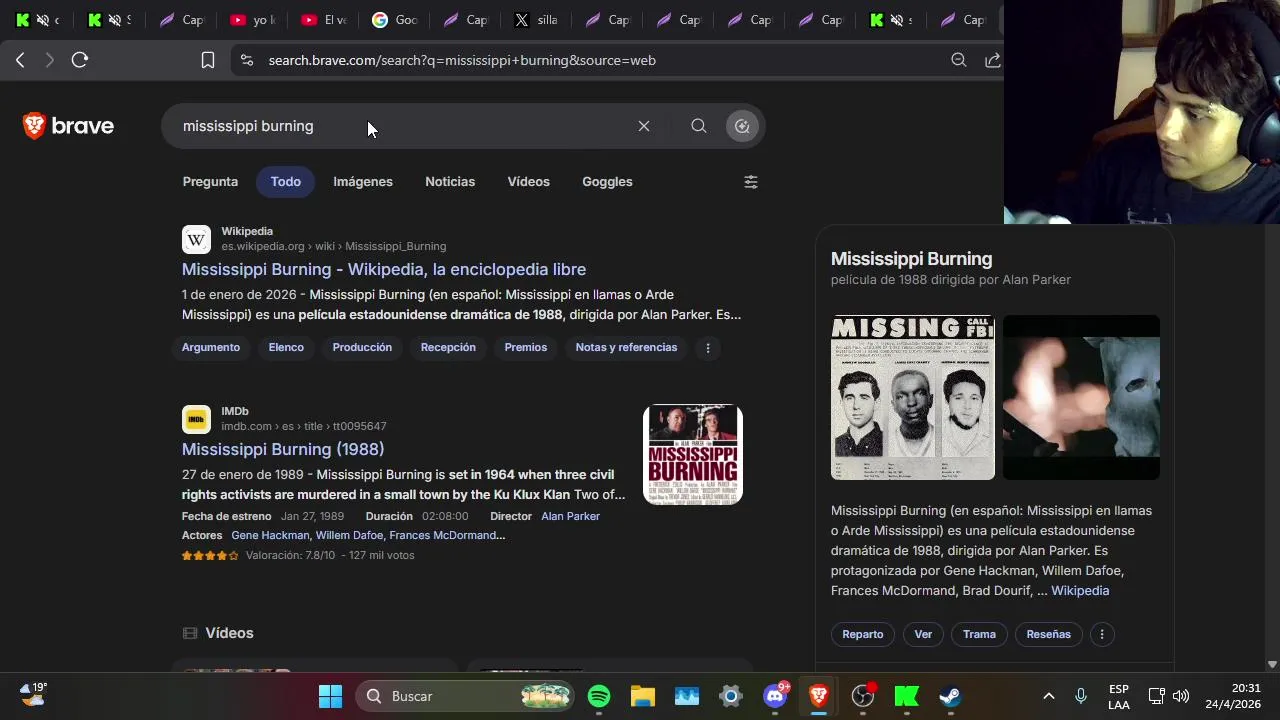Viewport: 1280px width, 720px height.
Task: Switch to the 'yo k' YouTube browser tab
Action: [252, 20]
